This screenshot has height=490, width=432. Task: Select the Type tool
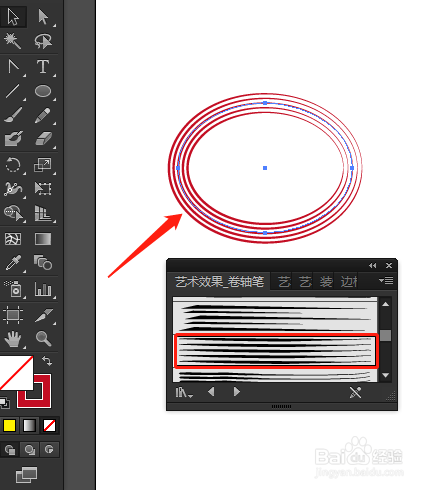(x=43, y=66)
